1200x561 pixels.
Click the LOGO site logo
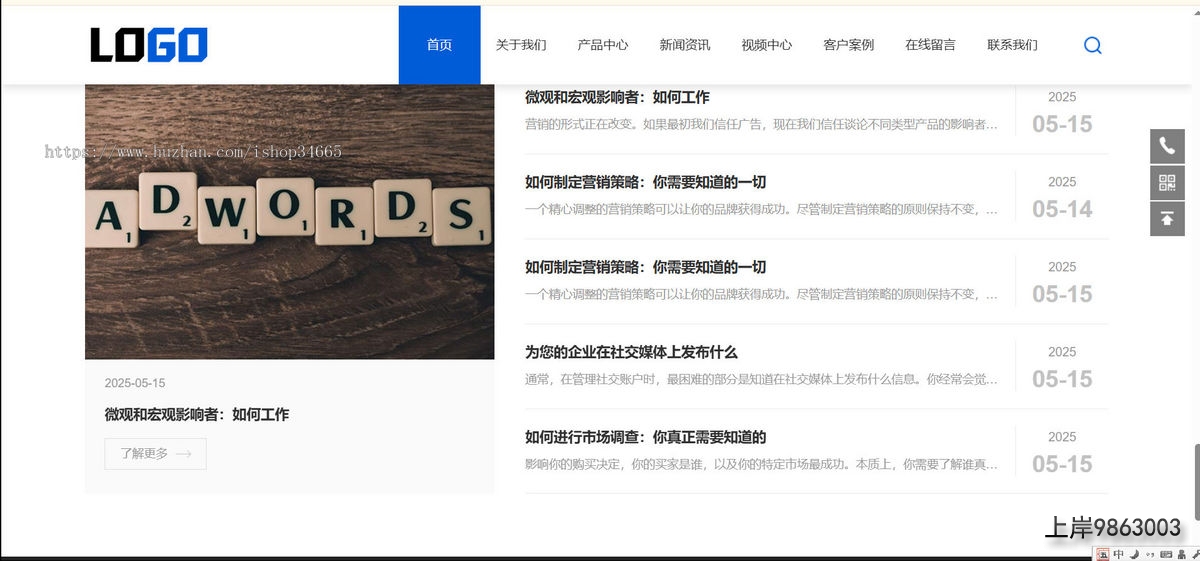click(x=149, y=45)
